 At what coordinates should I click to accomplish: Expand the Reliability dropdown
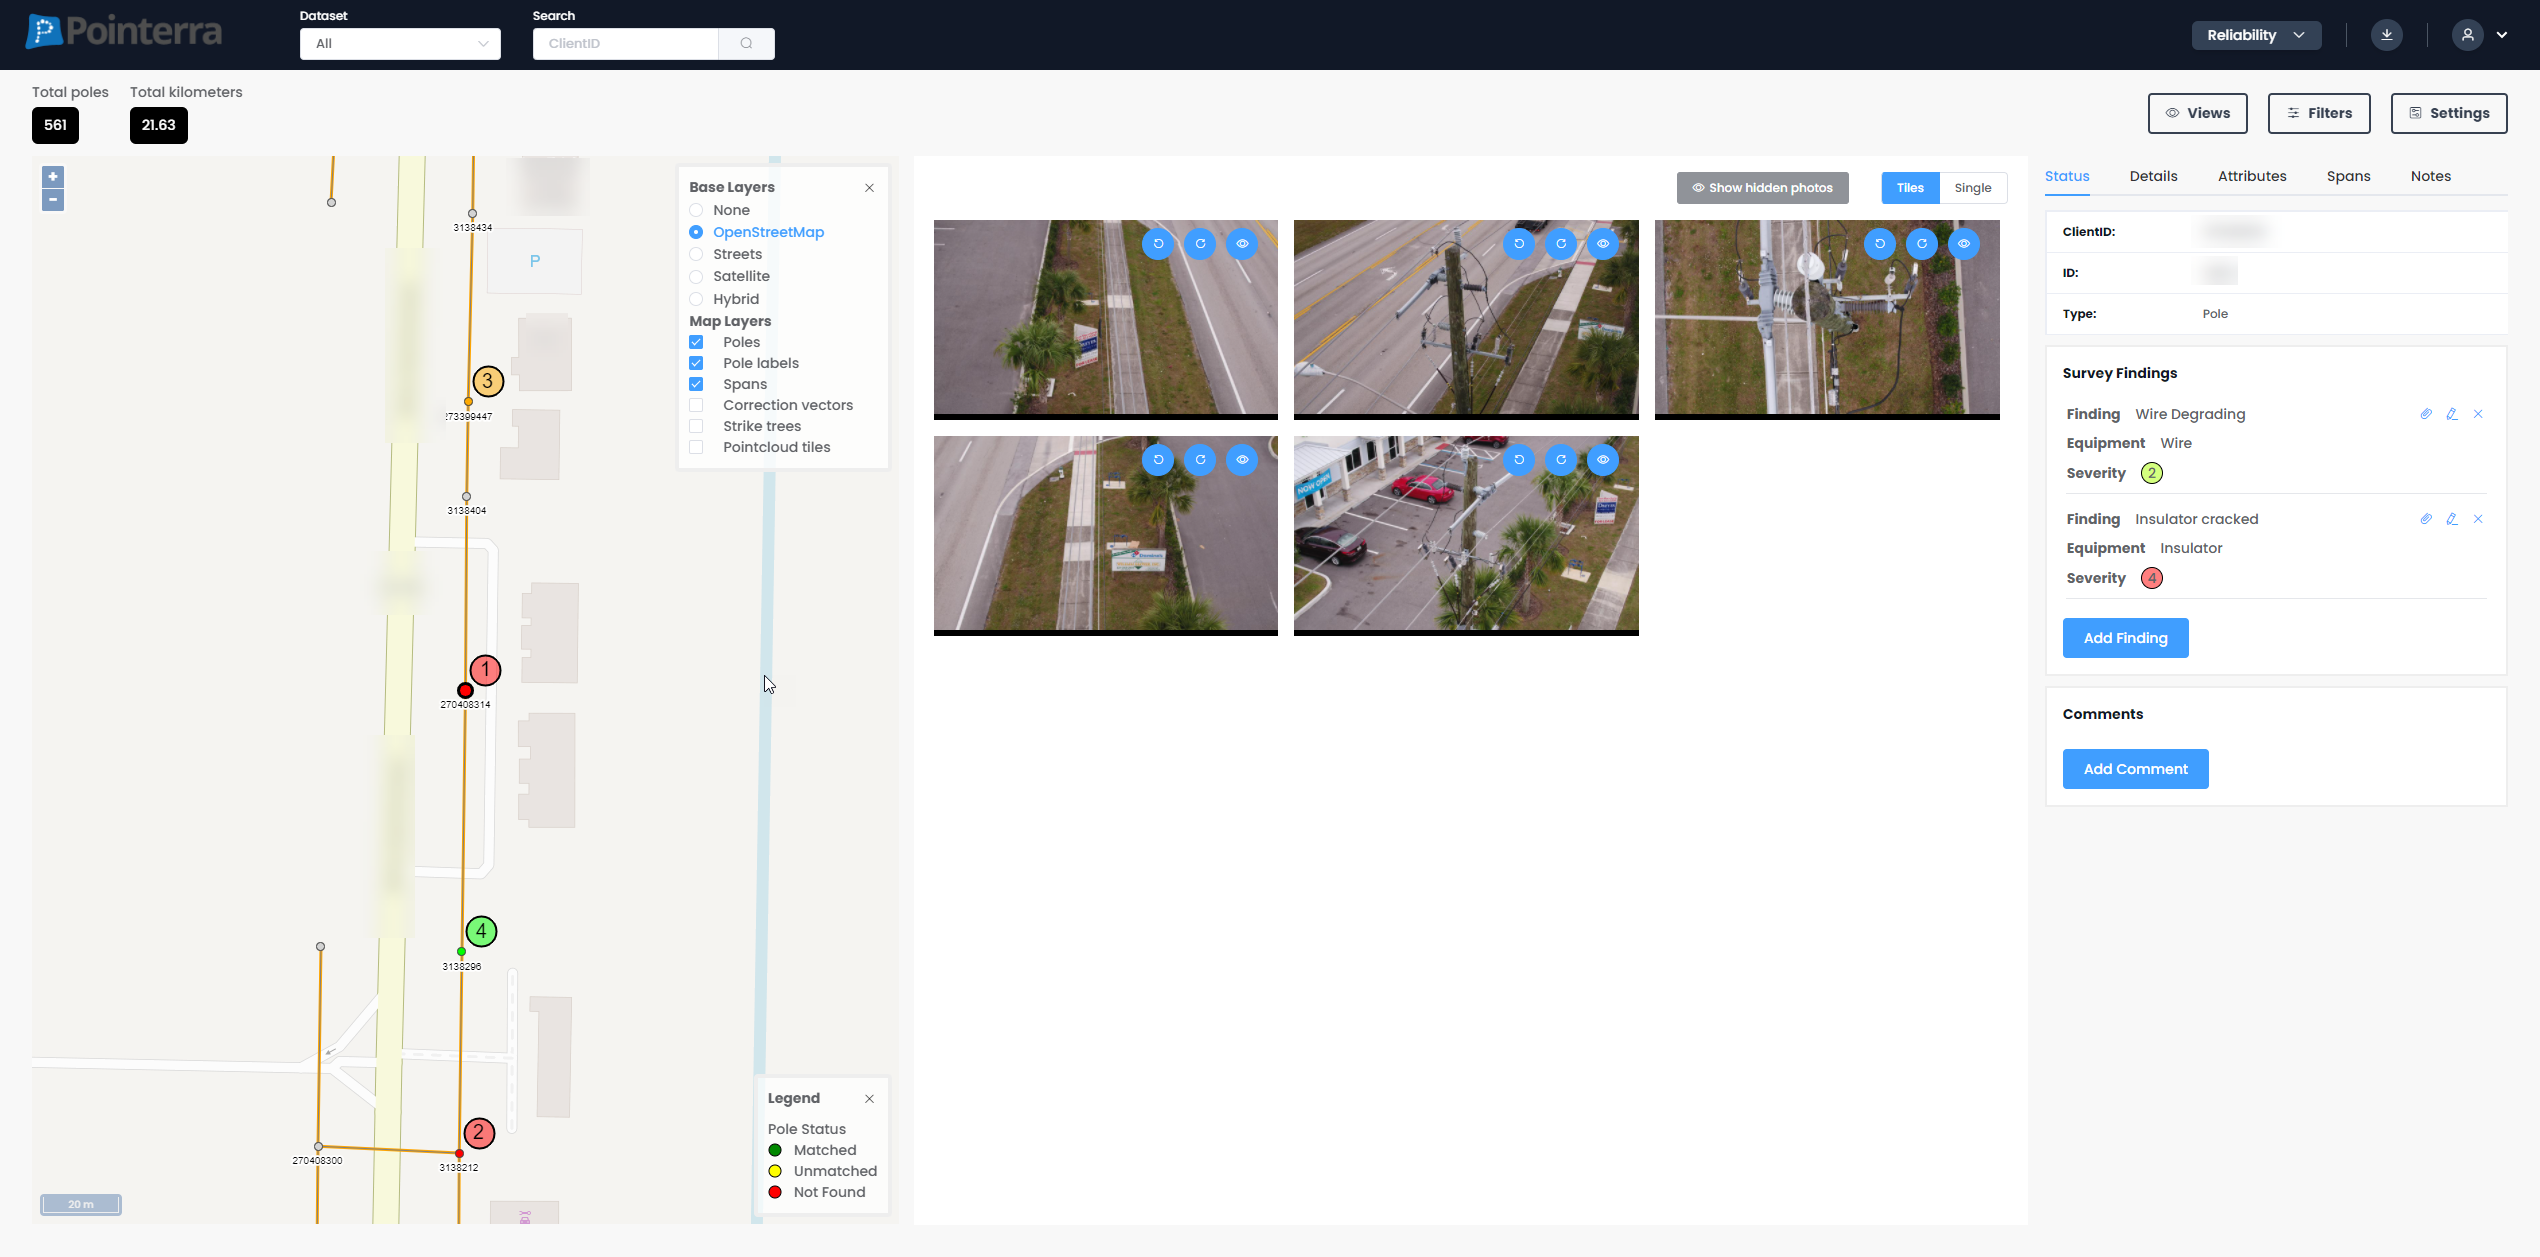coord(2255,35)
